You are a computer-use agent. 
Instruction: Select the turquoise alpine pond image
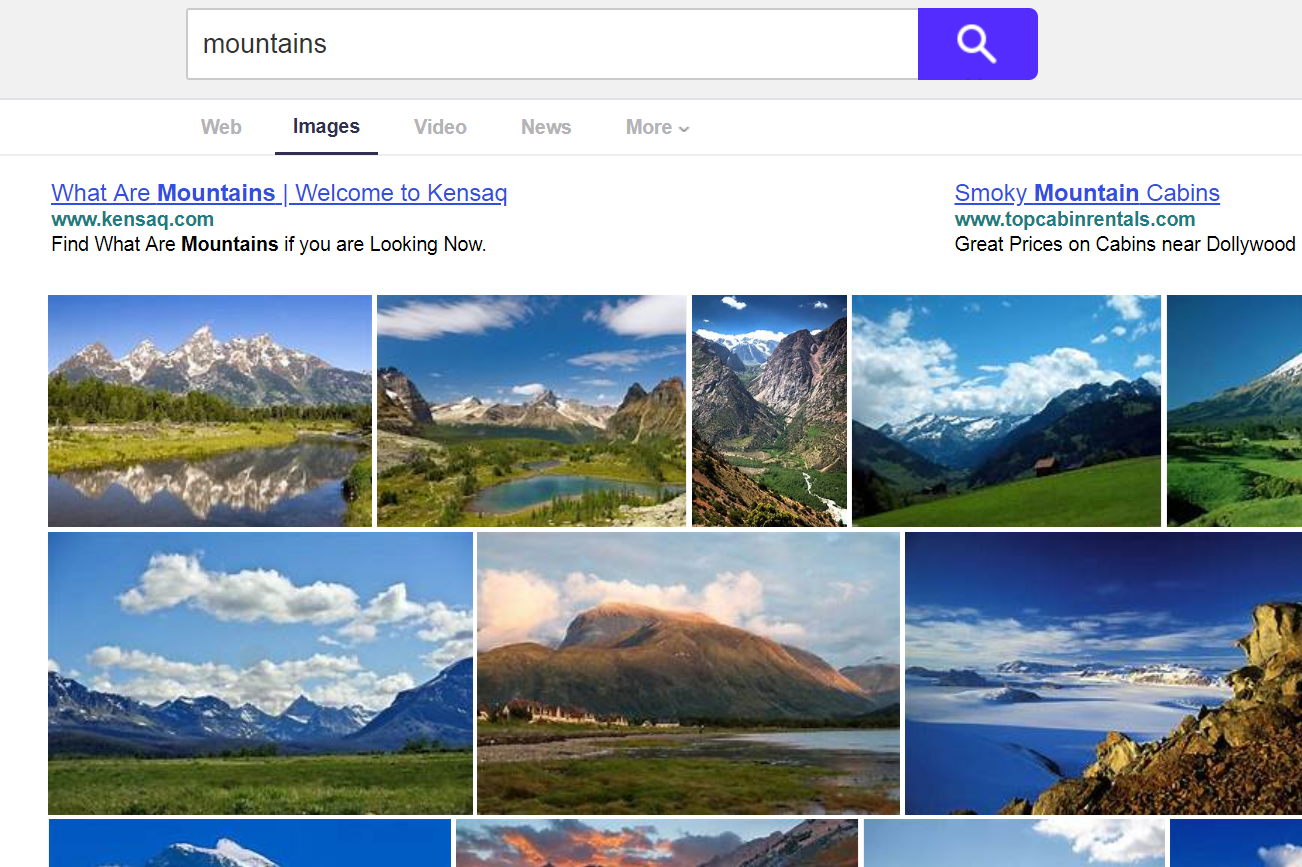[531, 411]
